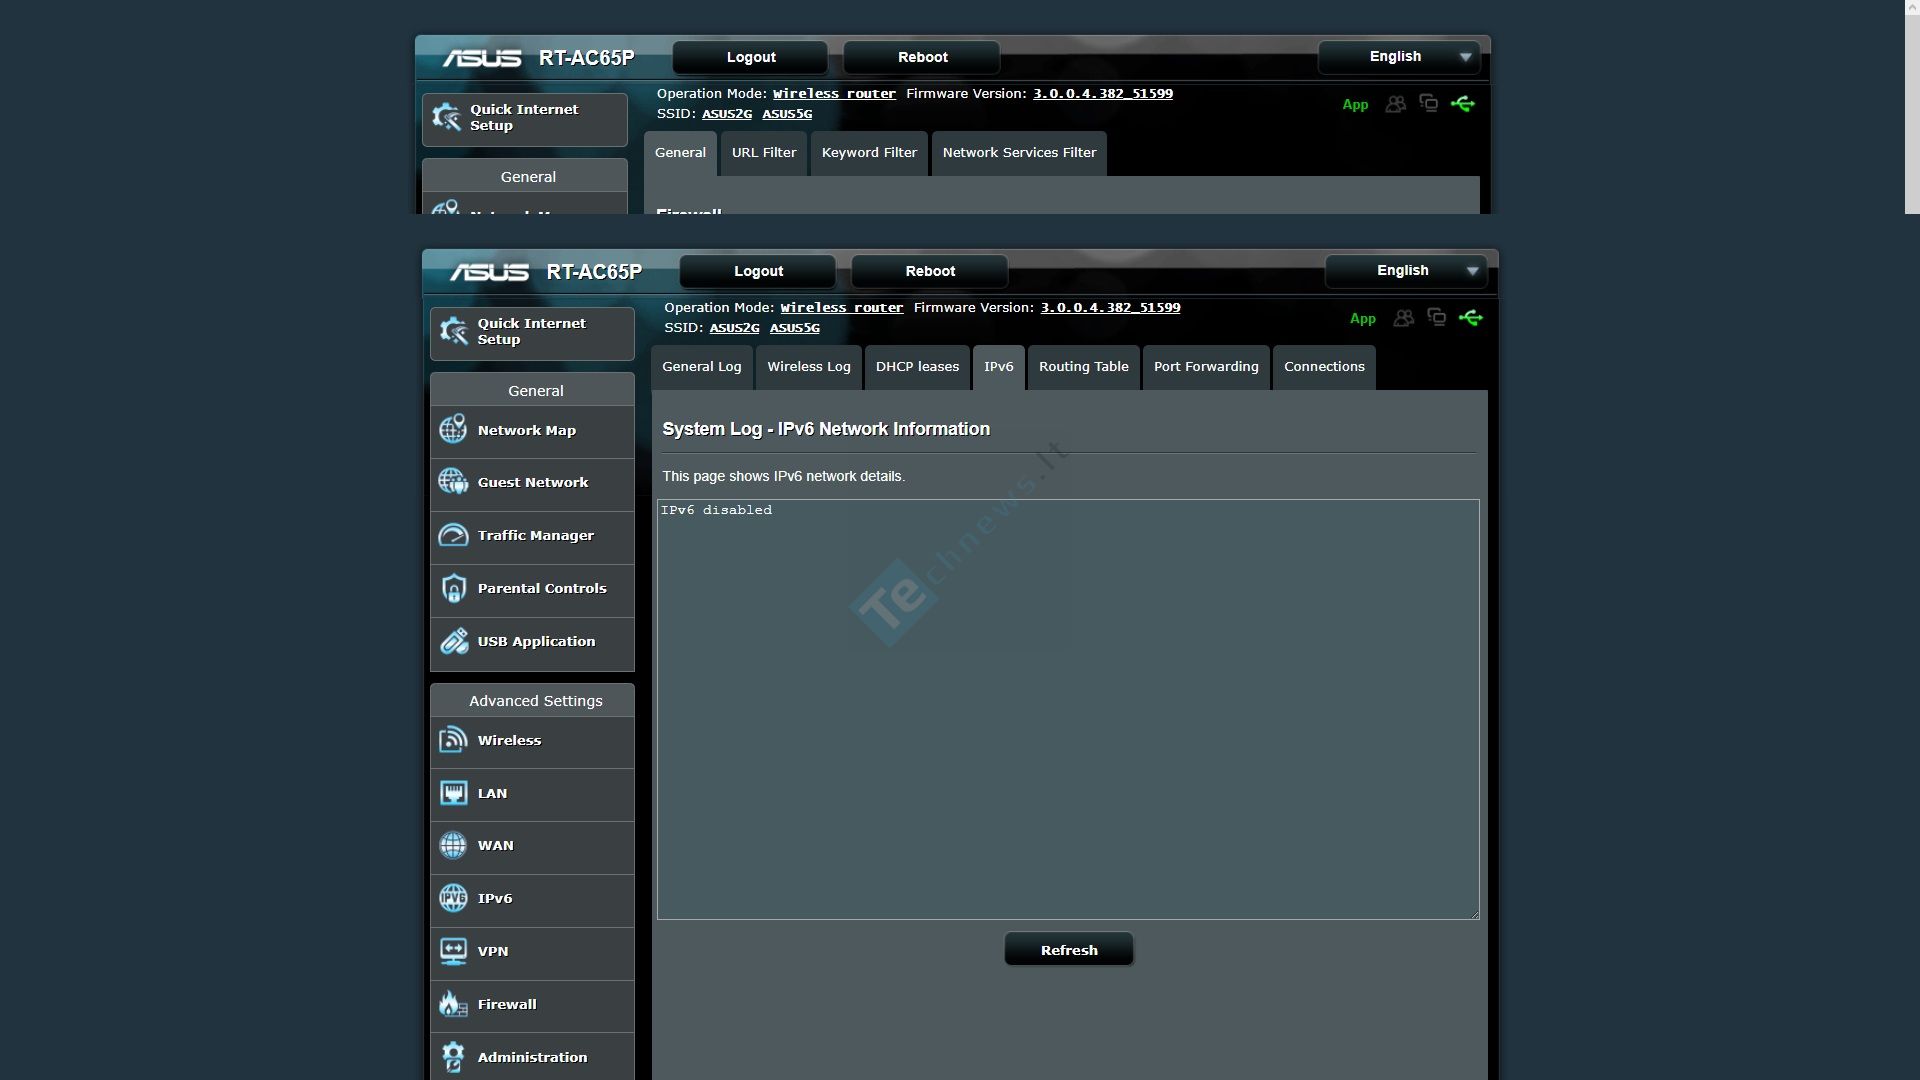The image size is (1920, 1080).
Task: Click Reboot button in upper window
Action: (x=922, y=57)
